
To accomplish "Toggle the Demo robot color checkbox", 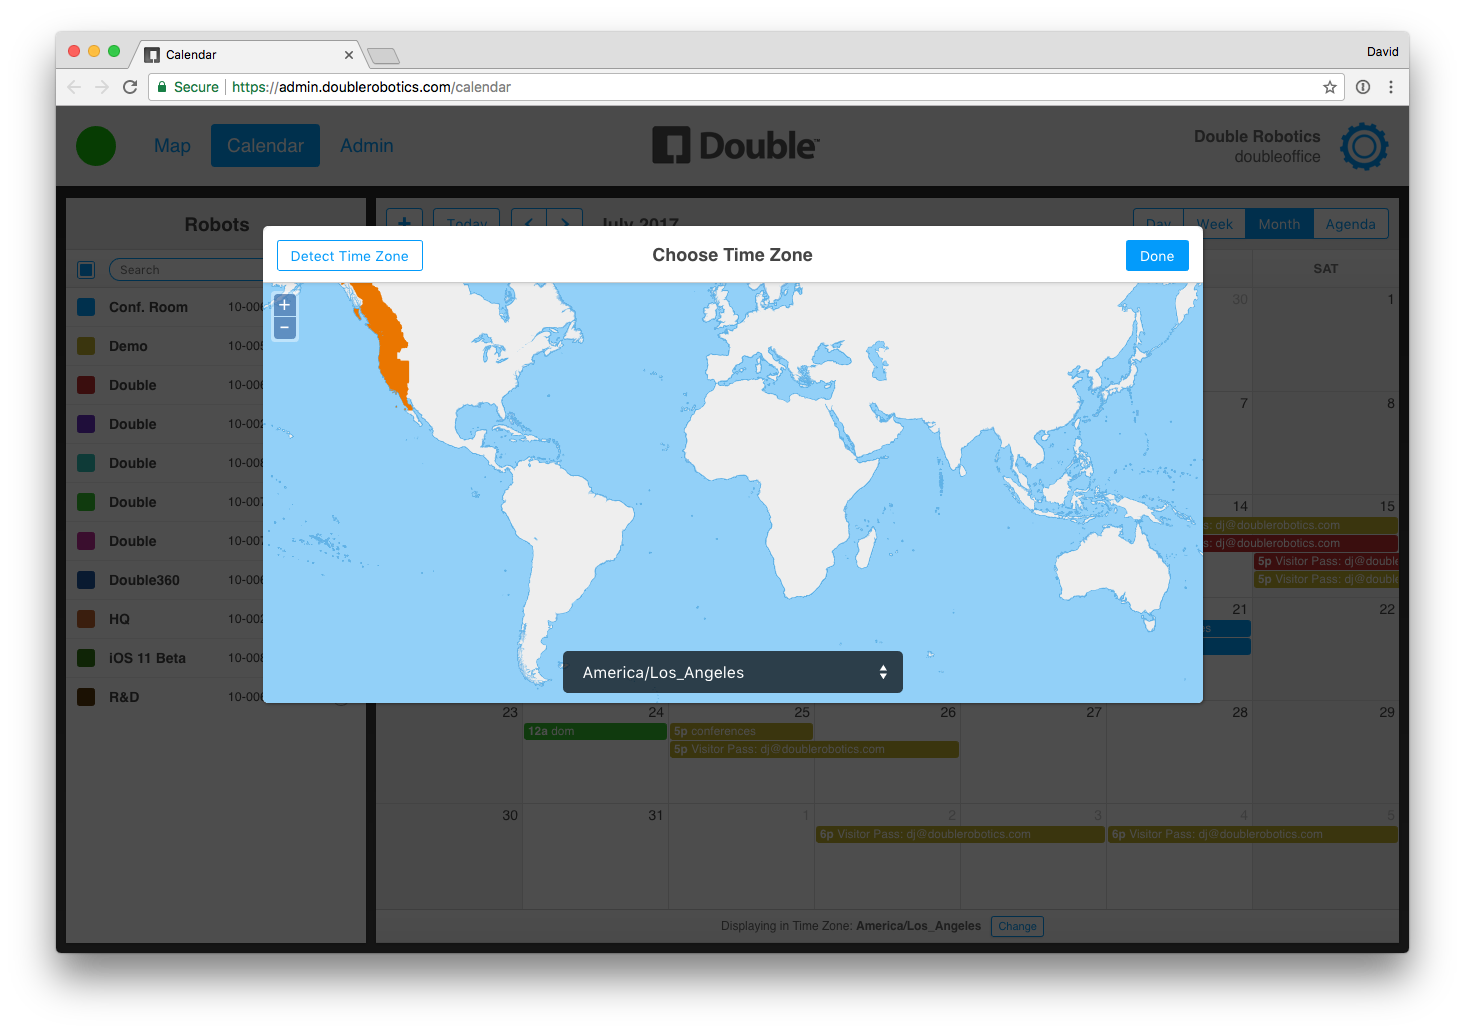I will [86, 346].
